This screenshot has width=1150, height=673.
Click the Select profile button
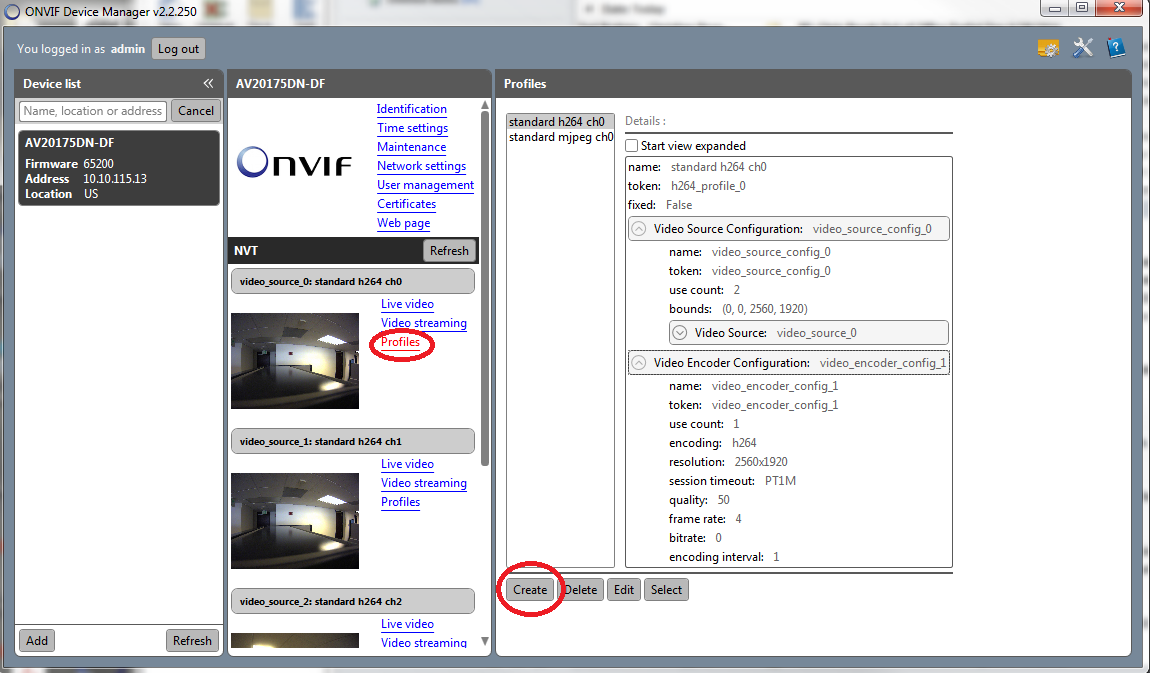pyautogui.click(x=666, y=589)
